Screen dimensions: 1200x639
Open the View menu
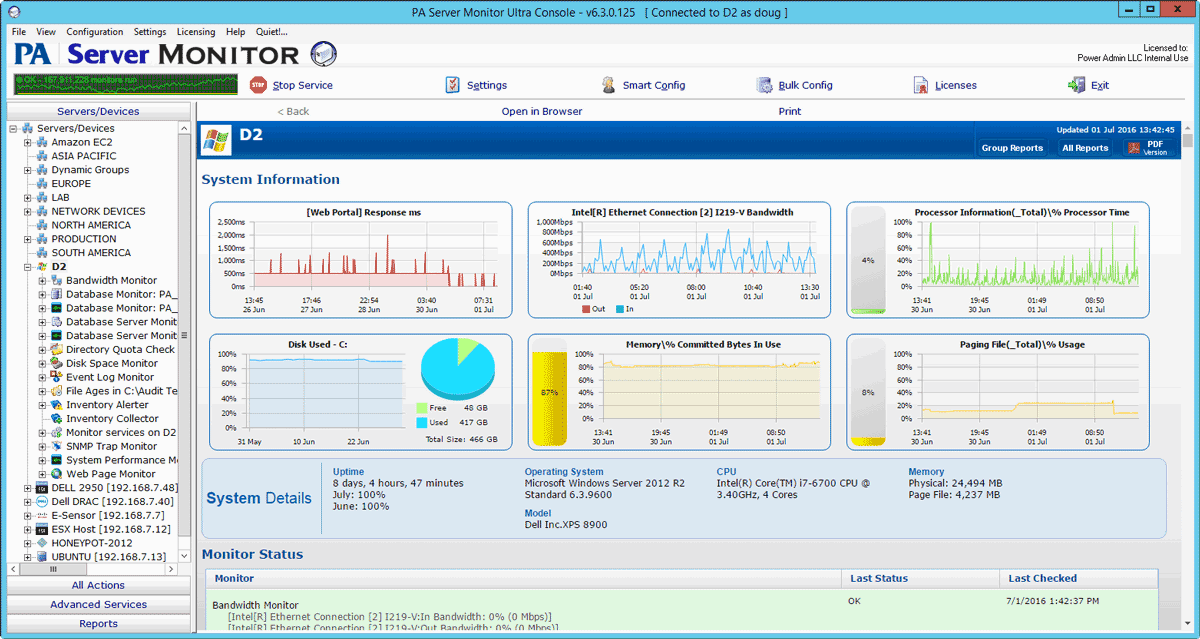pos(46,32)
